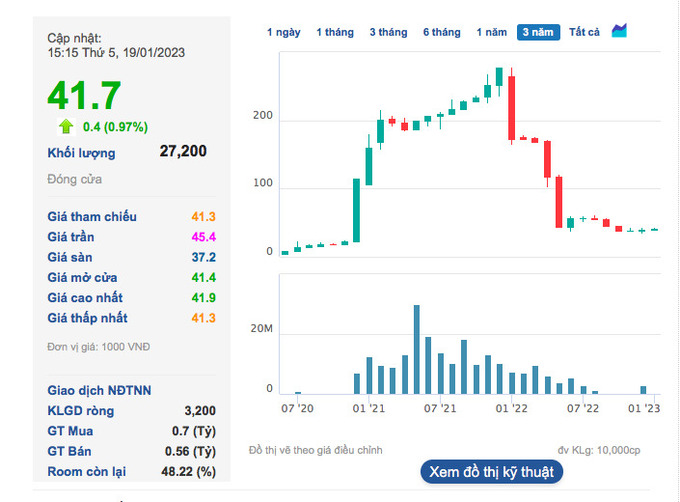Select the 1 năm time range
The width and height of the screenshot is (680, 502).
(x=492, y=33)
